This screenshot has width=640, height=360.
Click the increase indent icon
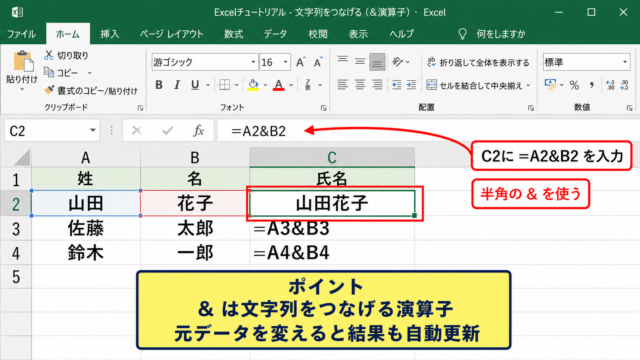click(x=411, y=85)
